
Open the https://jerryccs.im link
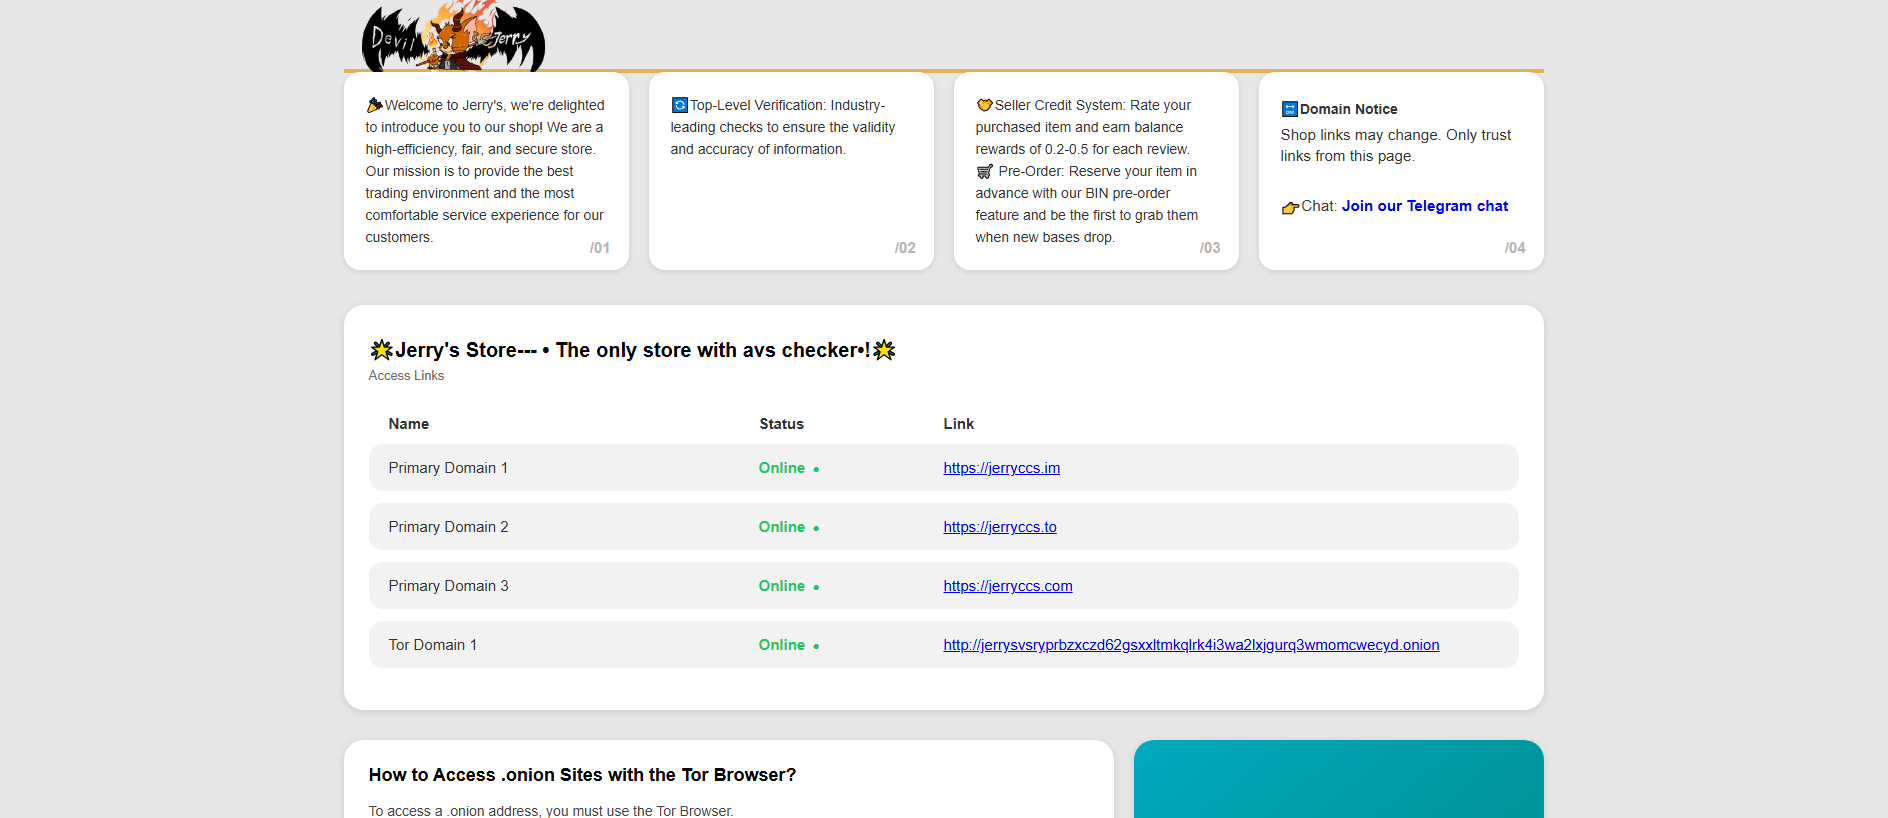[1002, 468]
